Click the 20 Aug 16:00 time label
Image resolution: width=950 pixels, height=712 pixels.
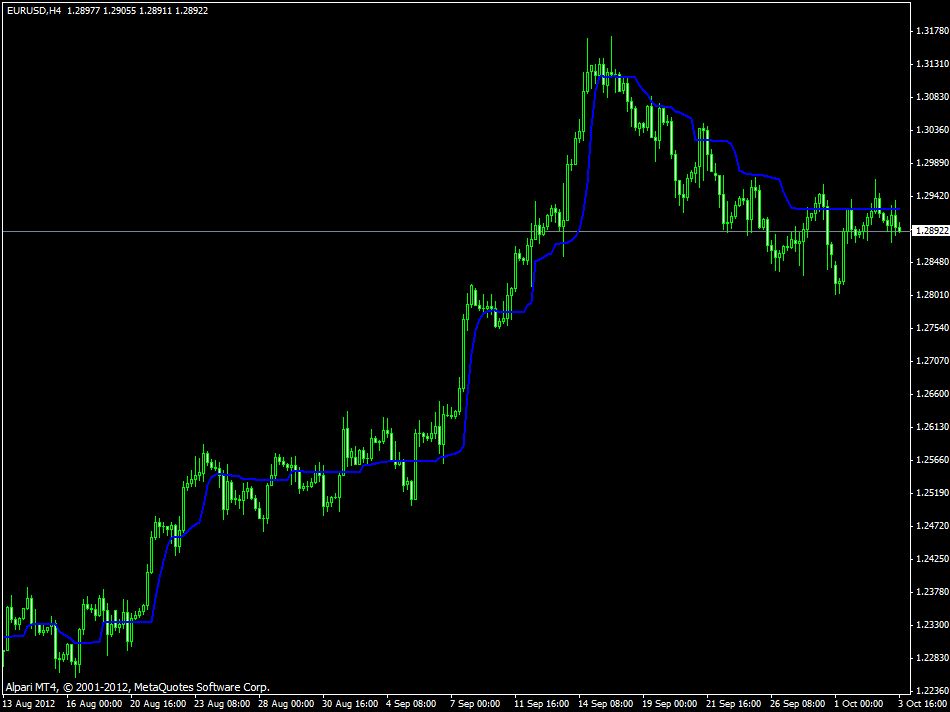pyautogui.click(x=158, y=705)
